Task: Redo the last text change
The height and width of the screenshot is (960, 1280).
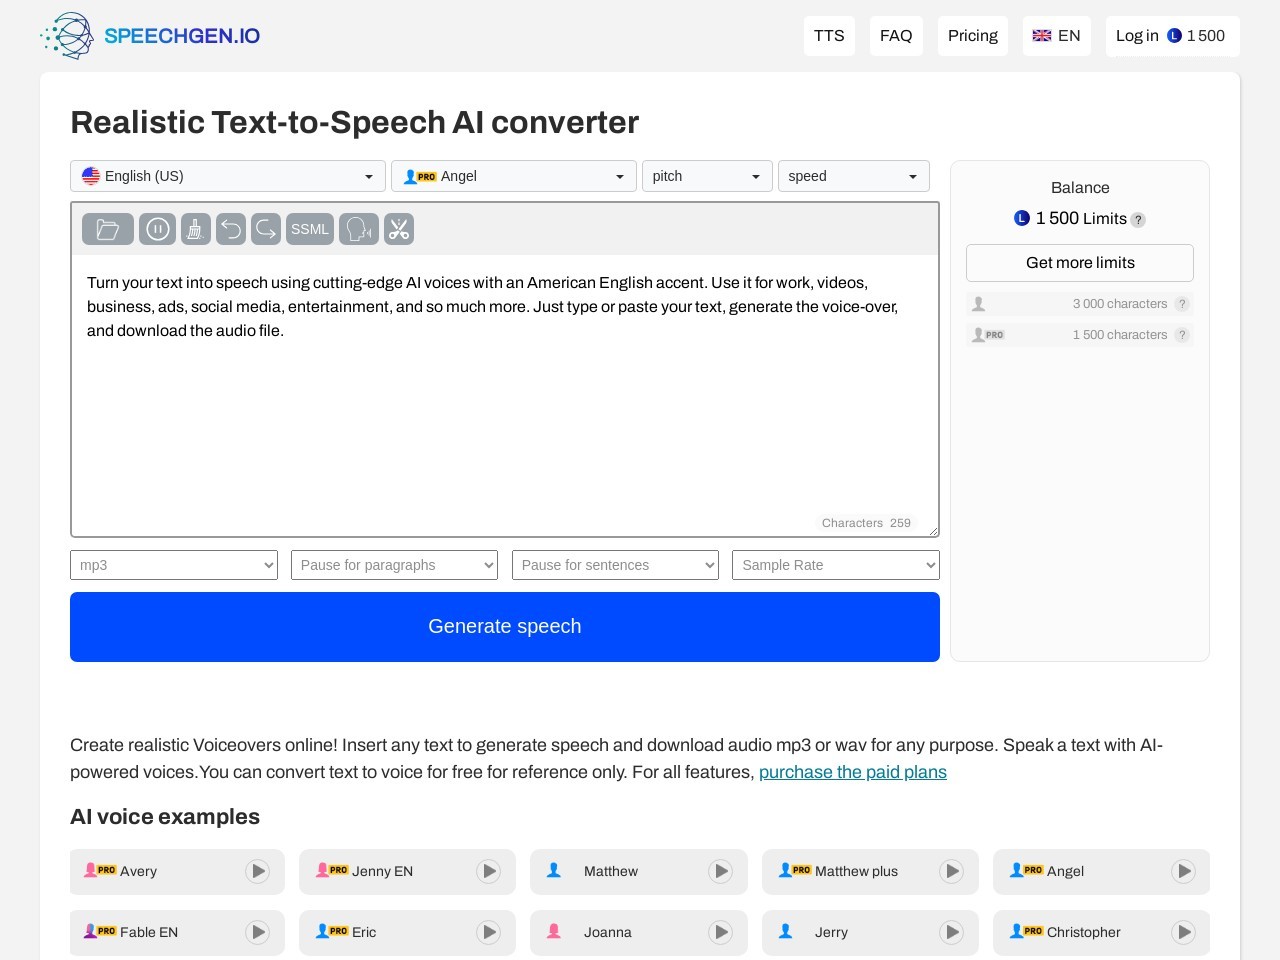Action: (265, 229)
